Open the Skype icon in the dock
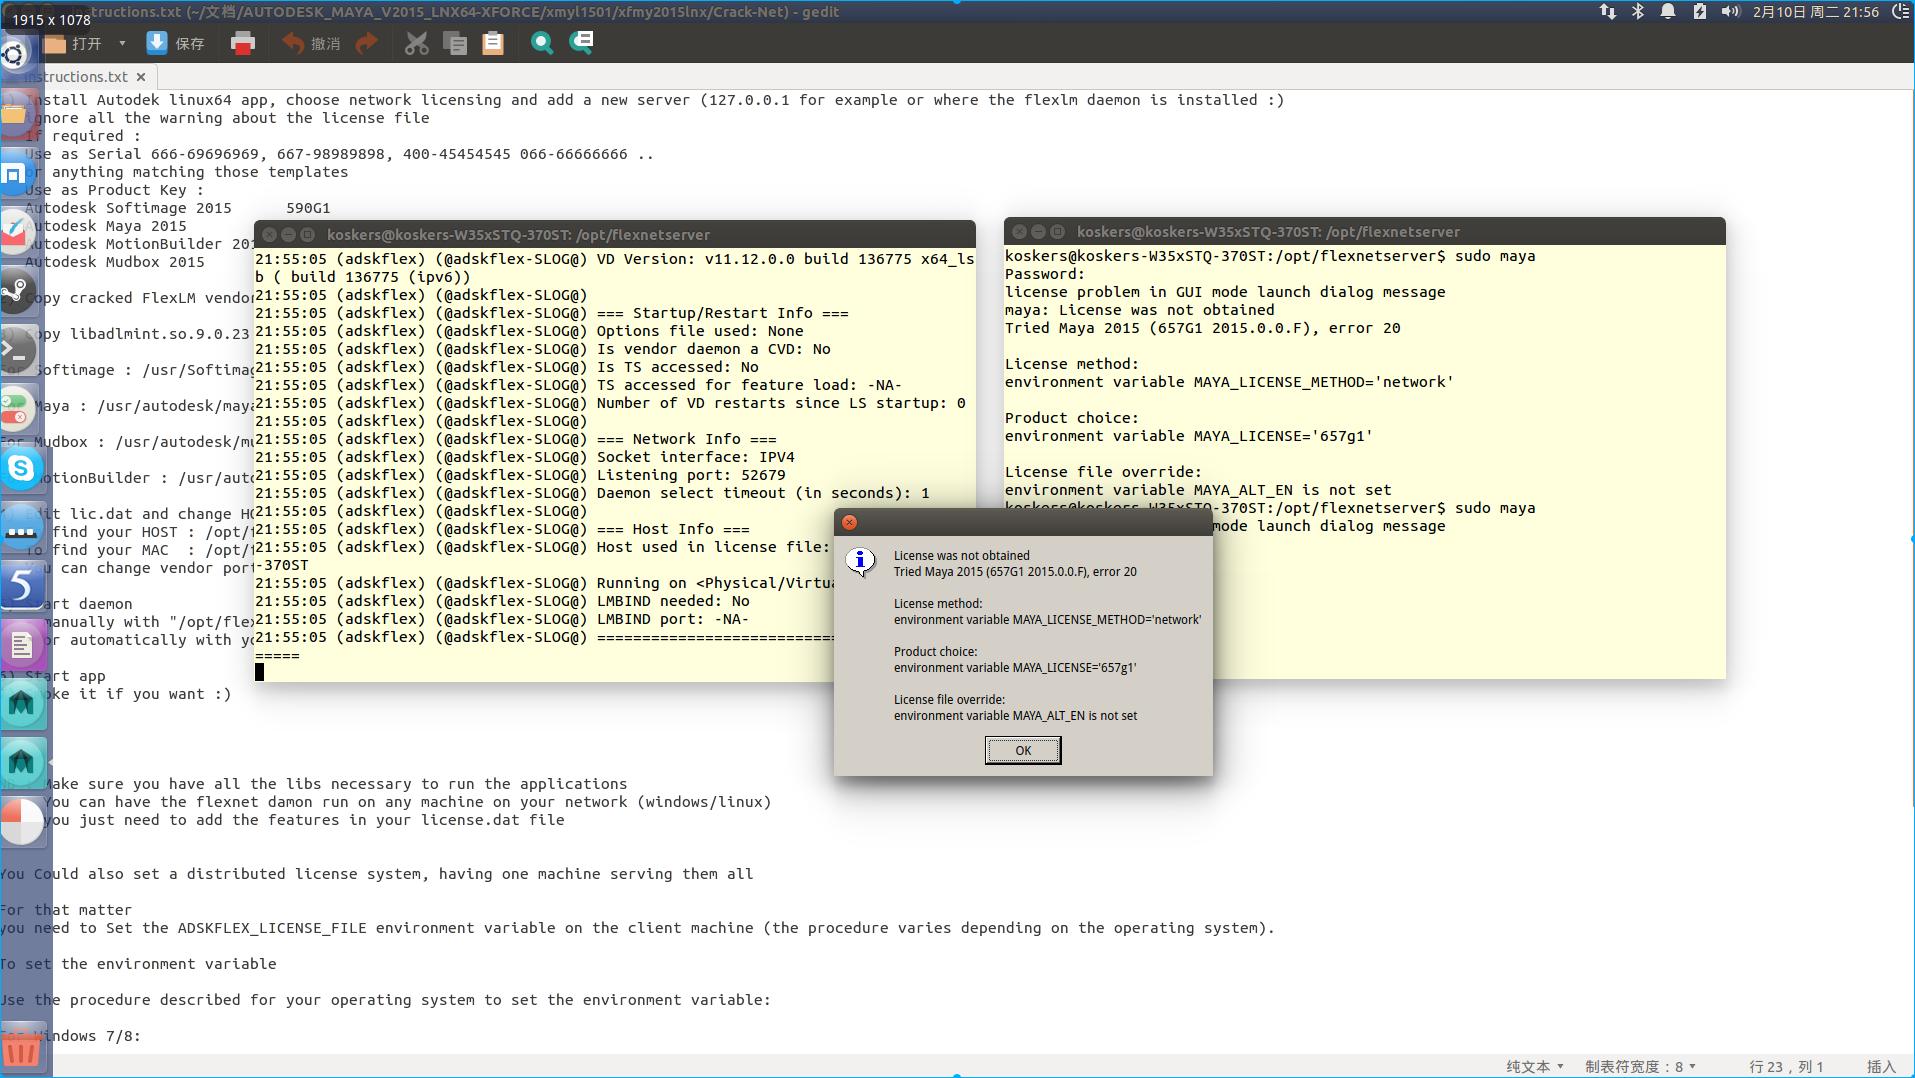Image resolution: width=1915 pixels, height=1078 pixels. [x=21, y=468]
